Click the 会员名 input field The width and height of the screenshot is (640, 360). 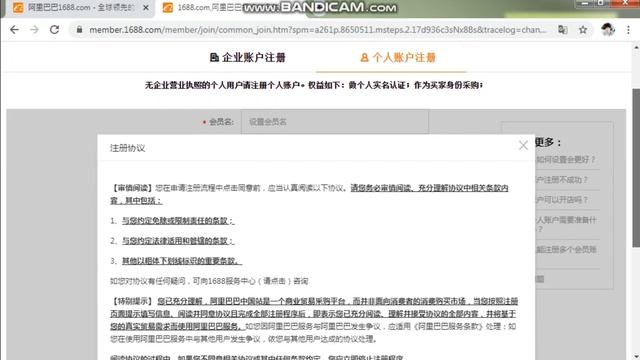pyautogui.click(x=335, y=122)
